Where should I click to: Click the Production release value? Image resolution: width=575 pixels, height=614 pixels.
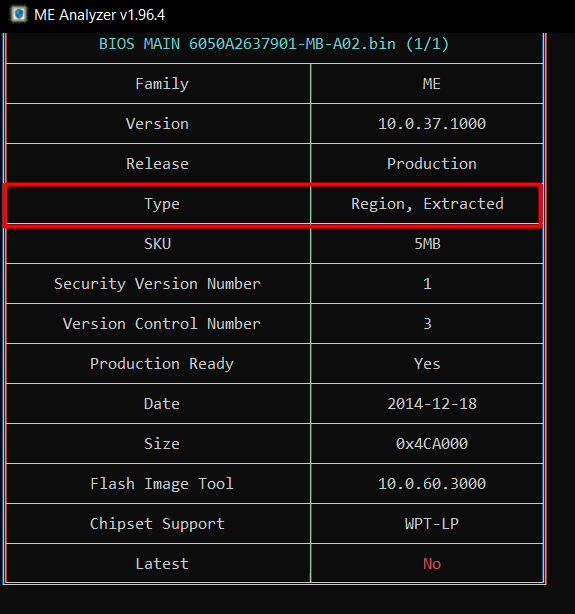[432, 164]
